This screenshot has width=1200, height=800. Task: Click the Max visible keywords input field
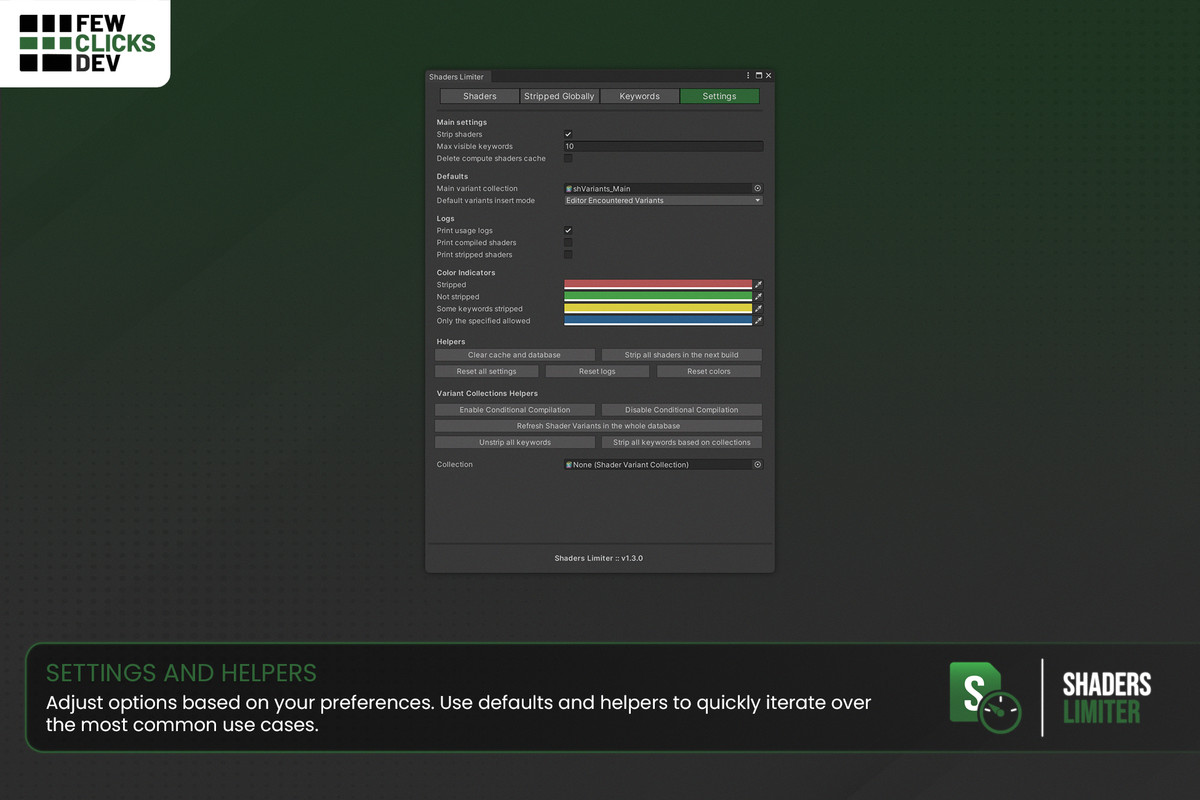663,147
